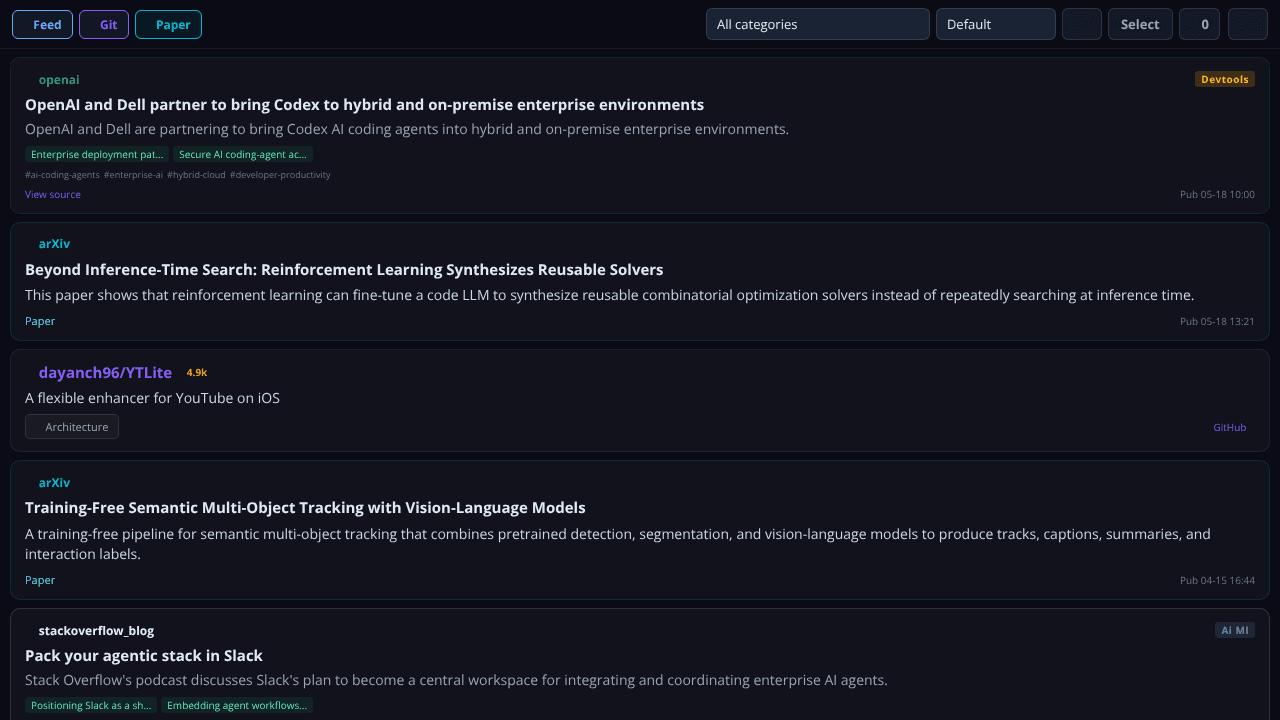Click the Pub 04-15 16:44 timestamp
1280x720 pixels.
point(1217,580)
